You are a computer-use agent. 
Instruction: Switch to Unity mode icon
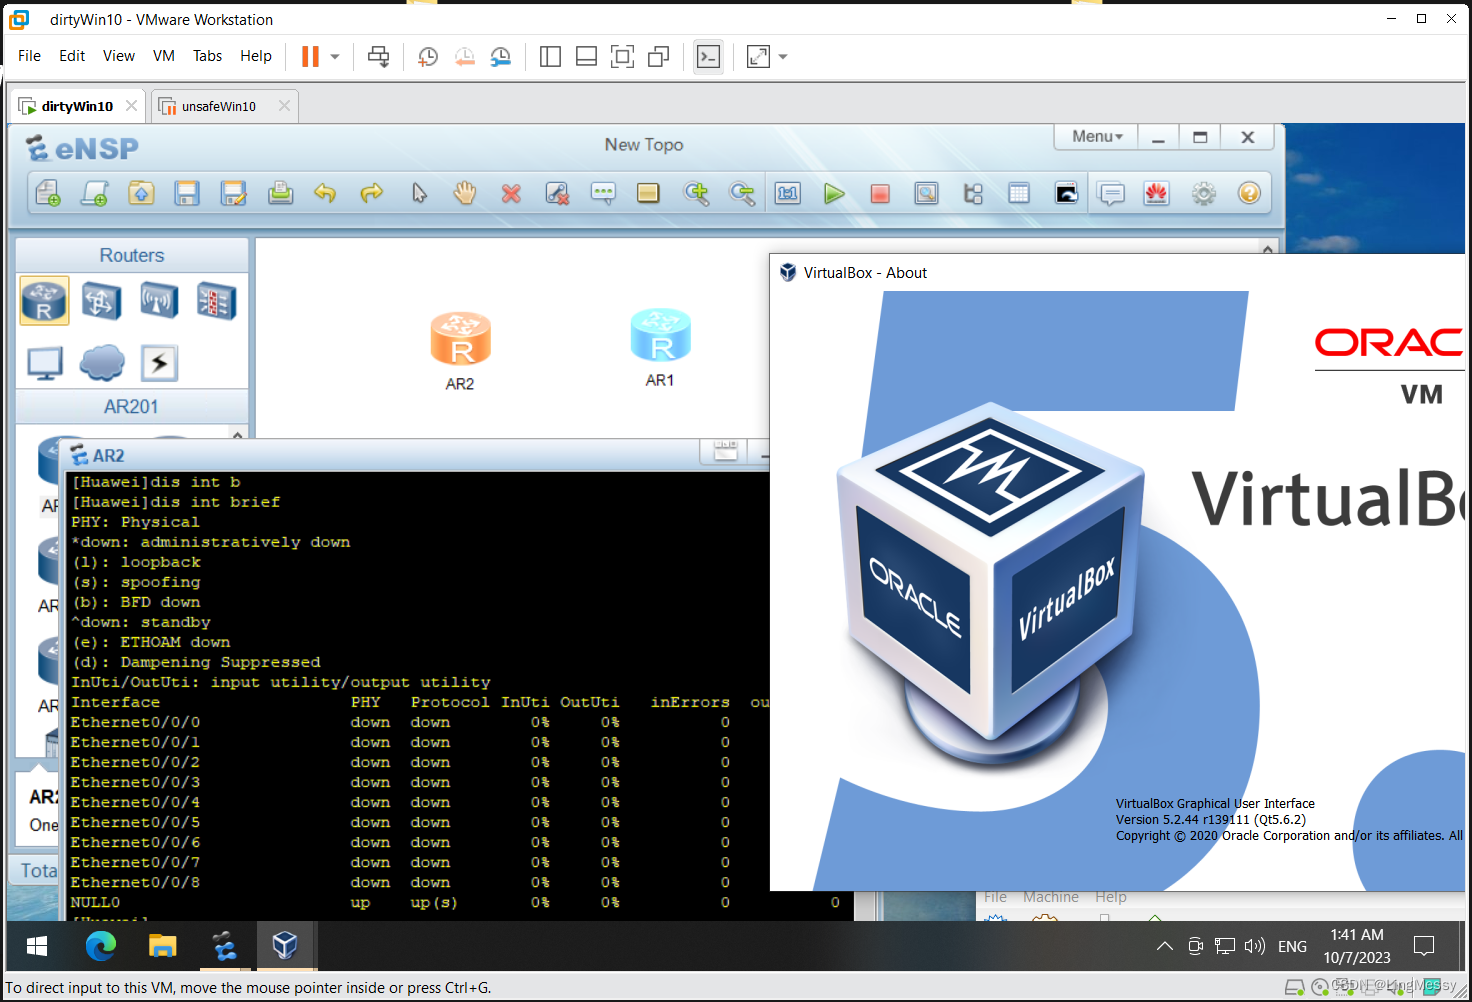click(658, 57)
